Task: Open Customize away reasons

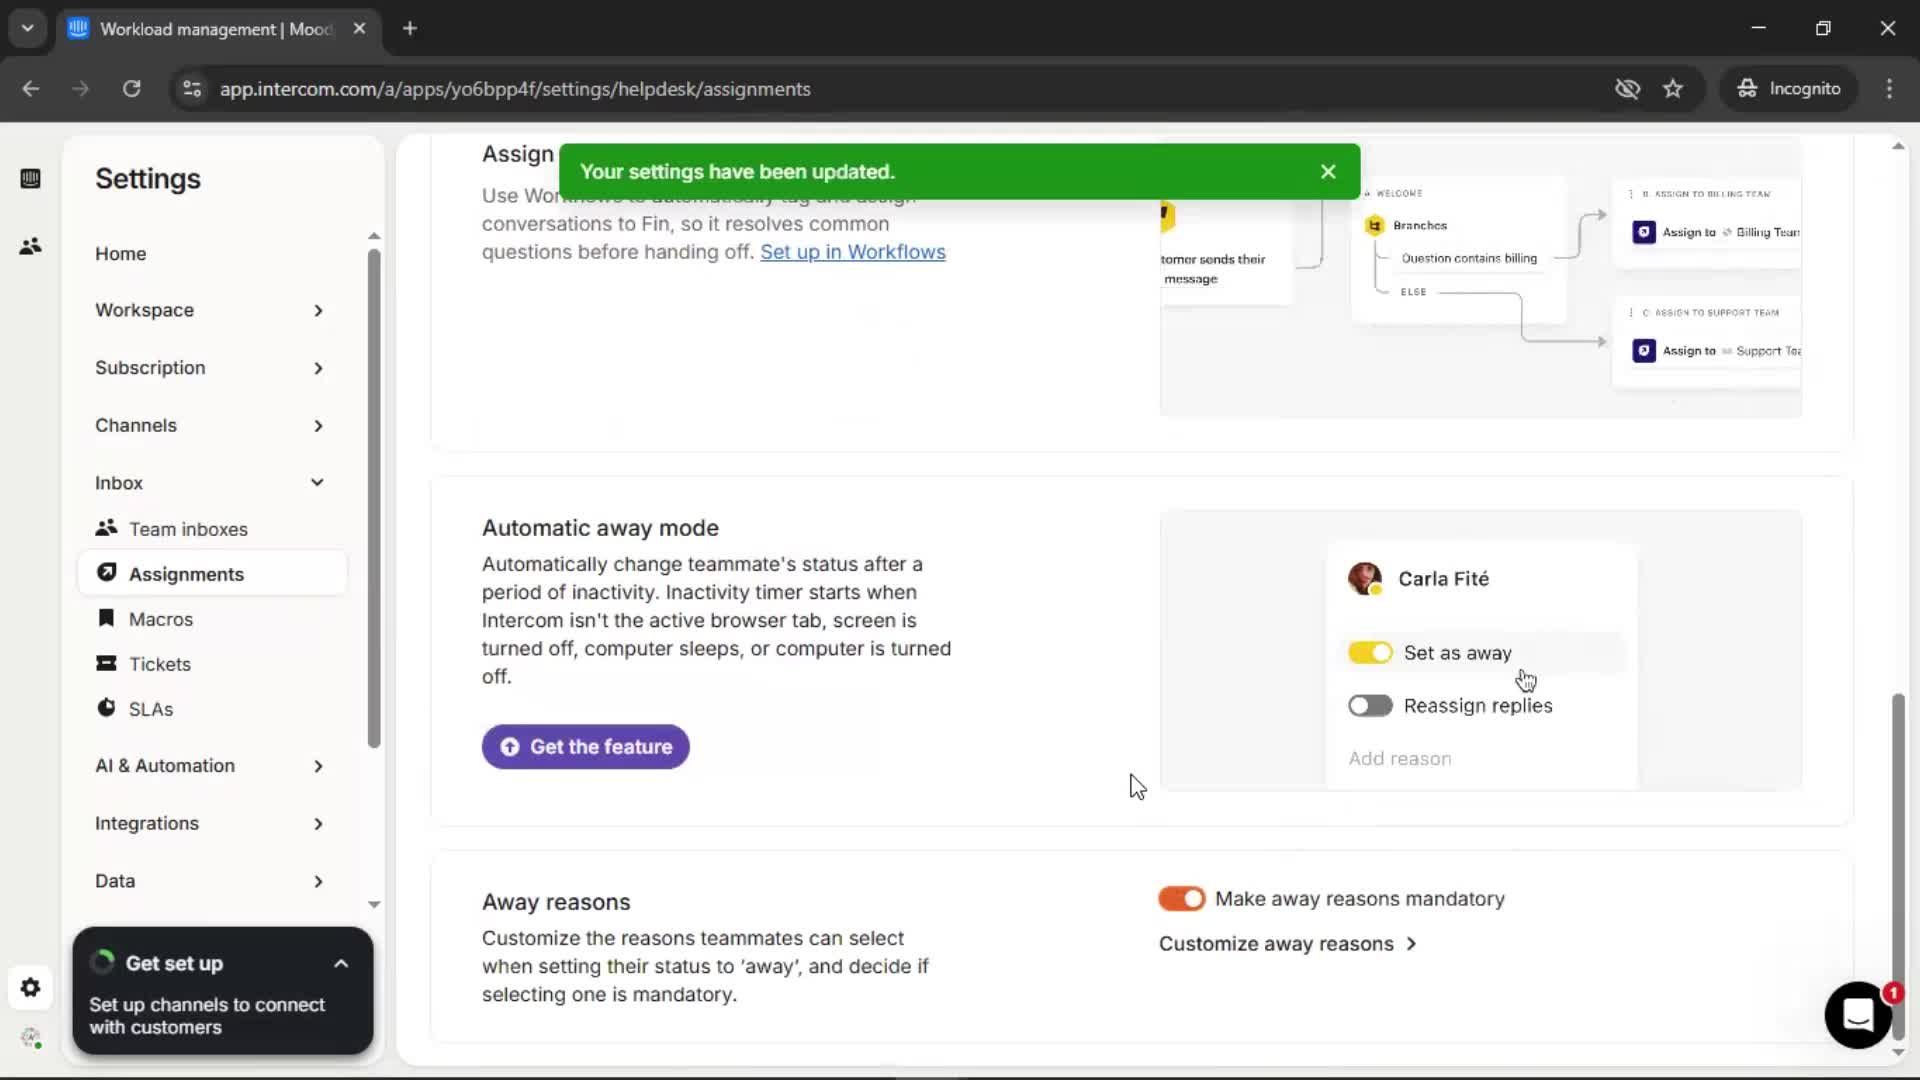Action: [x=1287, y=944]
